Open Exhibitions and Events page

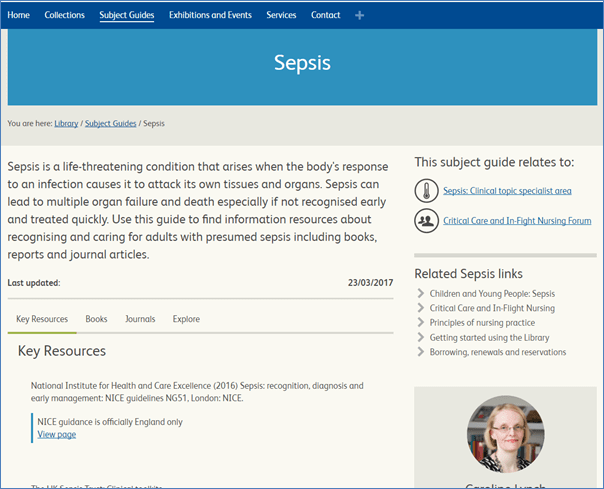point(210,15)
